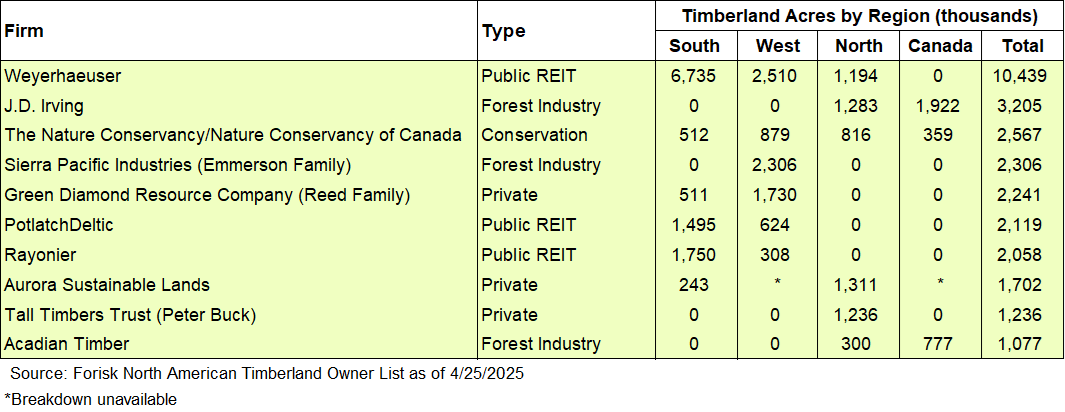Select the Weyerhaeuser firm cell
Image resolution: width=1065 pixels, height=412 pixels.
[63, 75]
